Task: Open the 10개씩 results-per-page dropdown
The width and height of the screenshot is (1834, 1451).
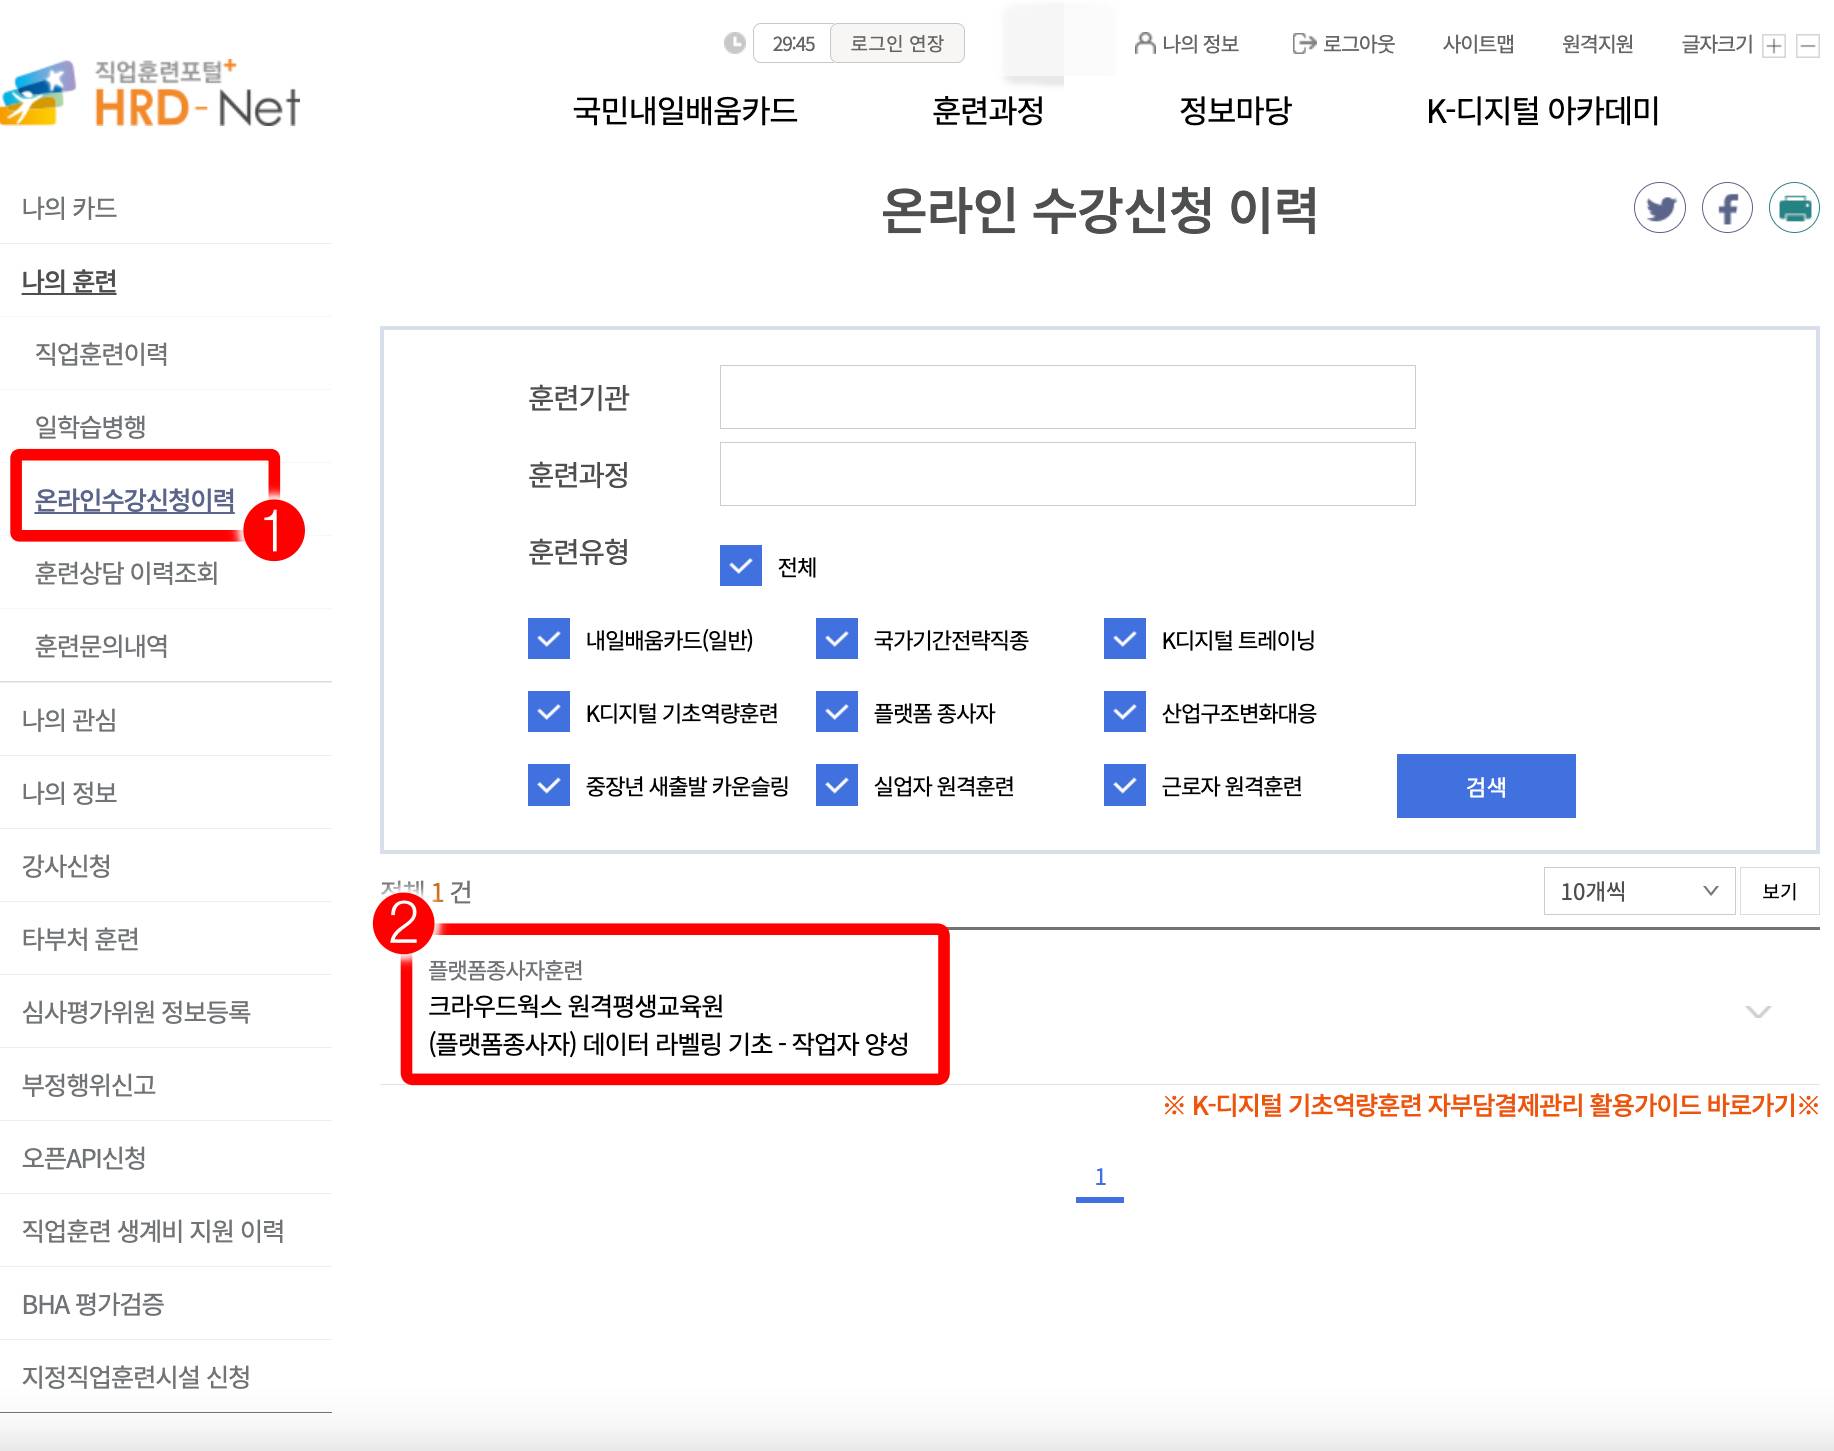Action: click(1637, 890)
